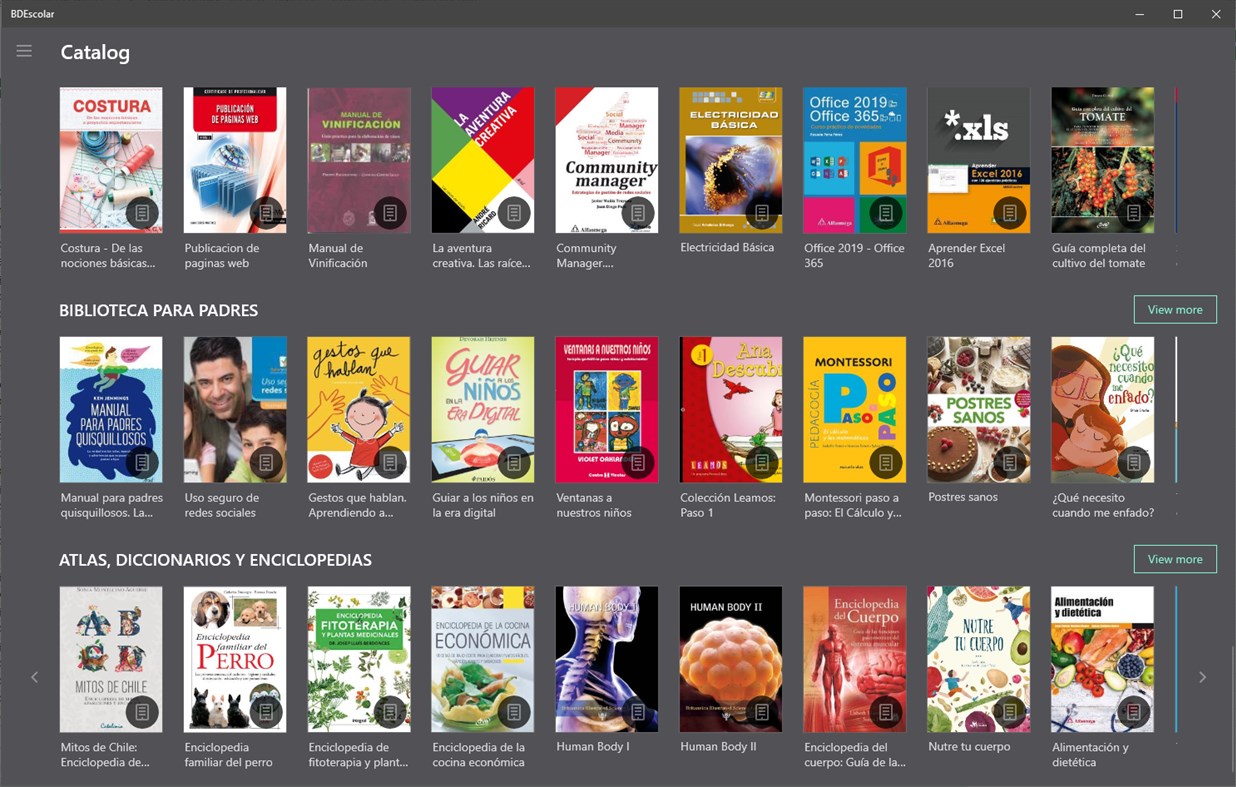Open the hamburger navigation menu
The width and height of the screenshot is (1236, 787).
pos(24,50)
